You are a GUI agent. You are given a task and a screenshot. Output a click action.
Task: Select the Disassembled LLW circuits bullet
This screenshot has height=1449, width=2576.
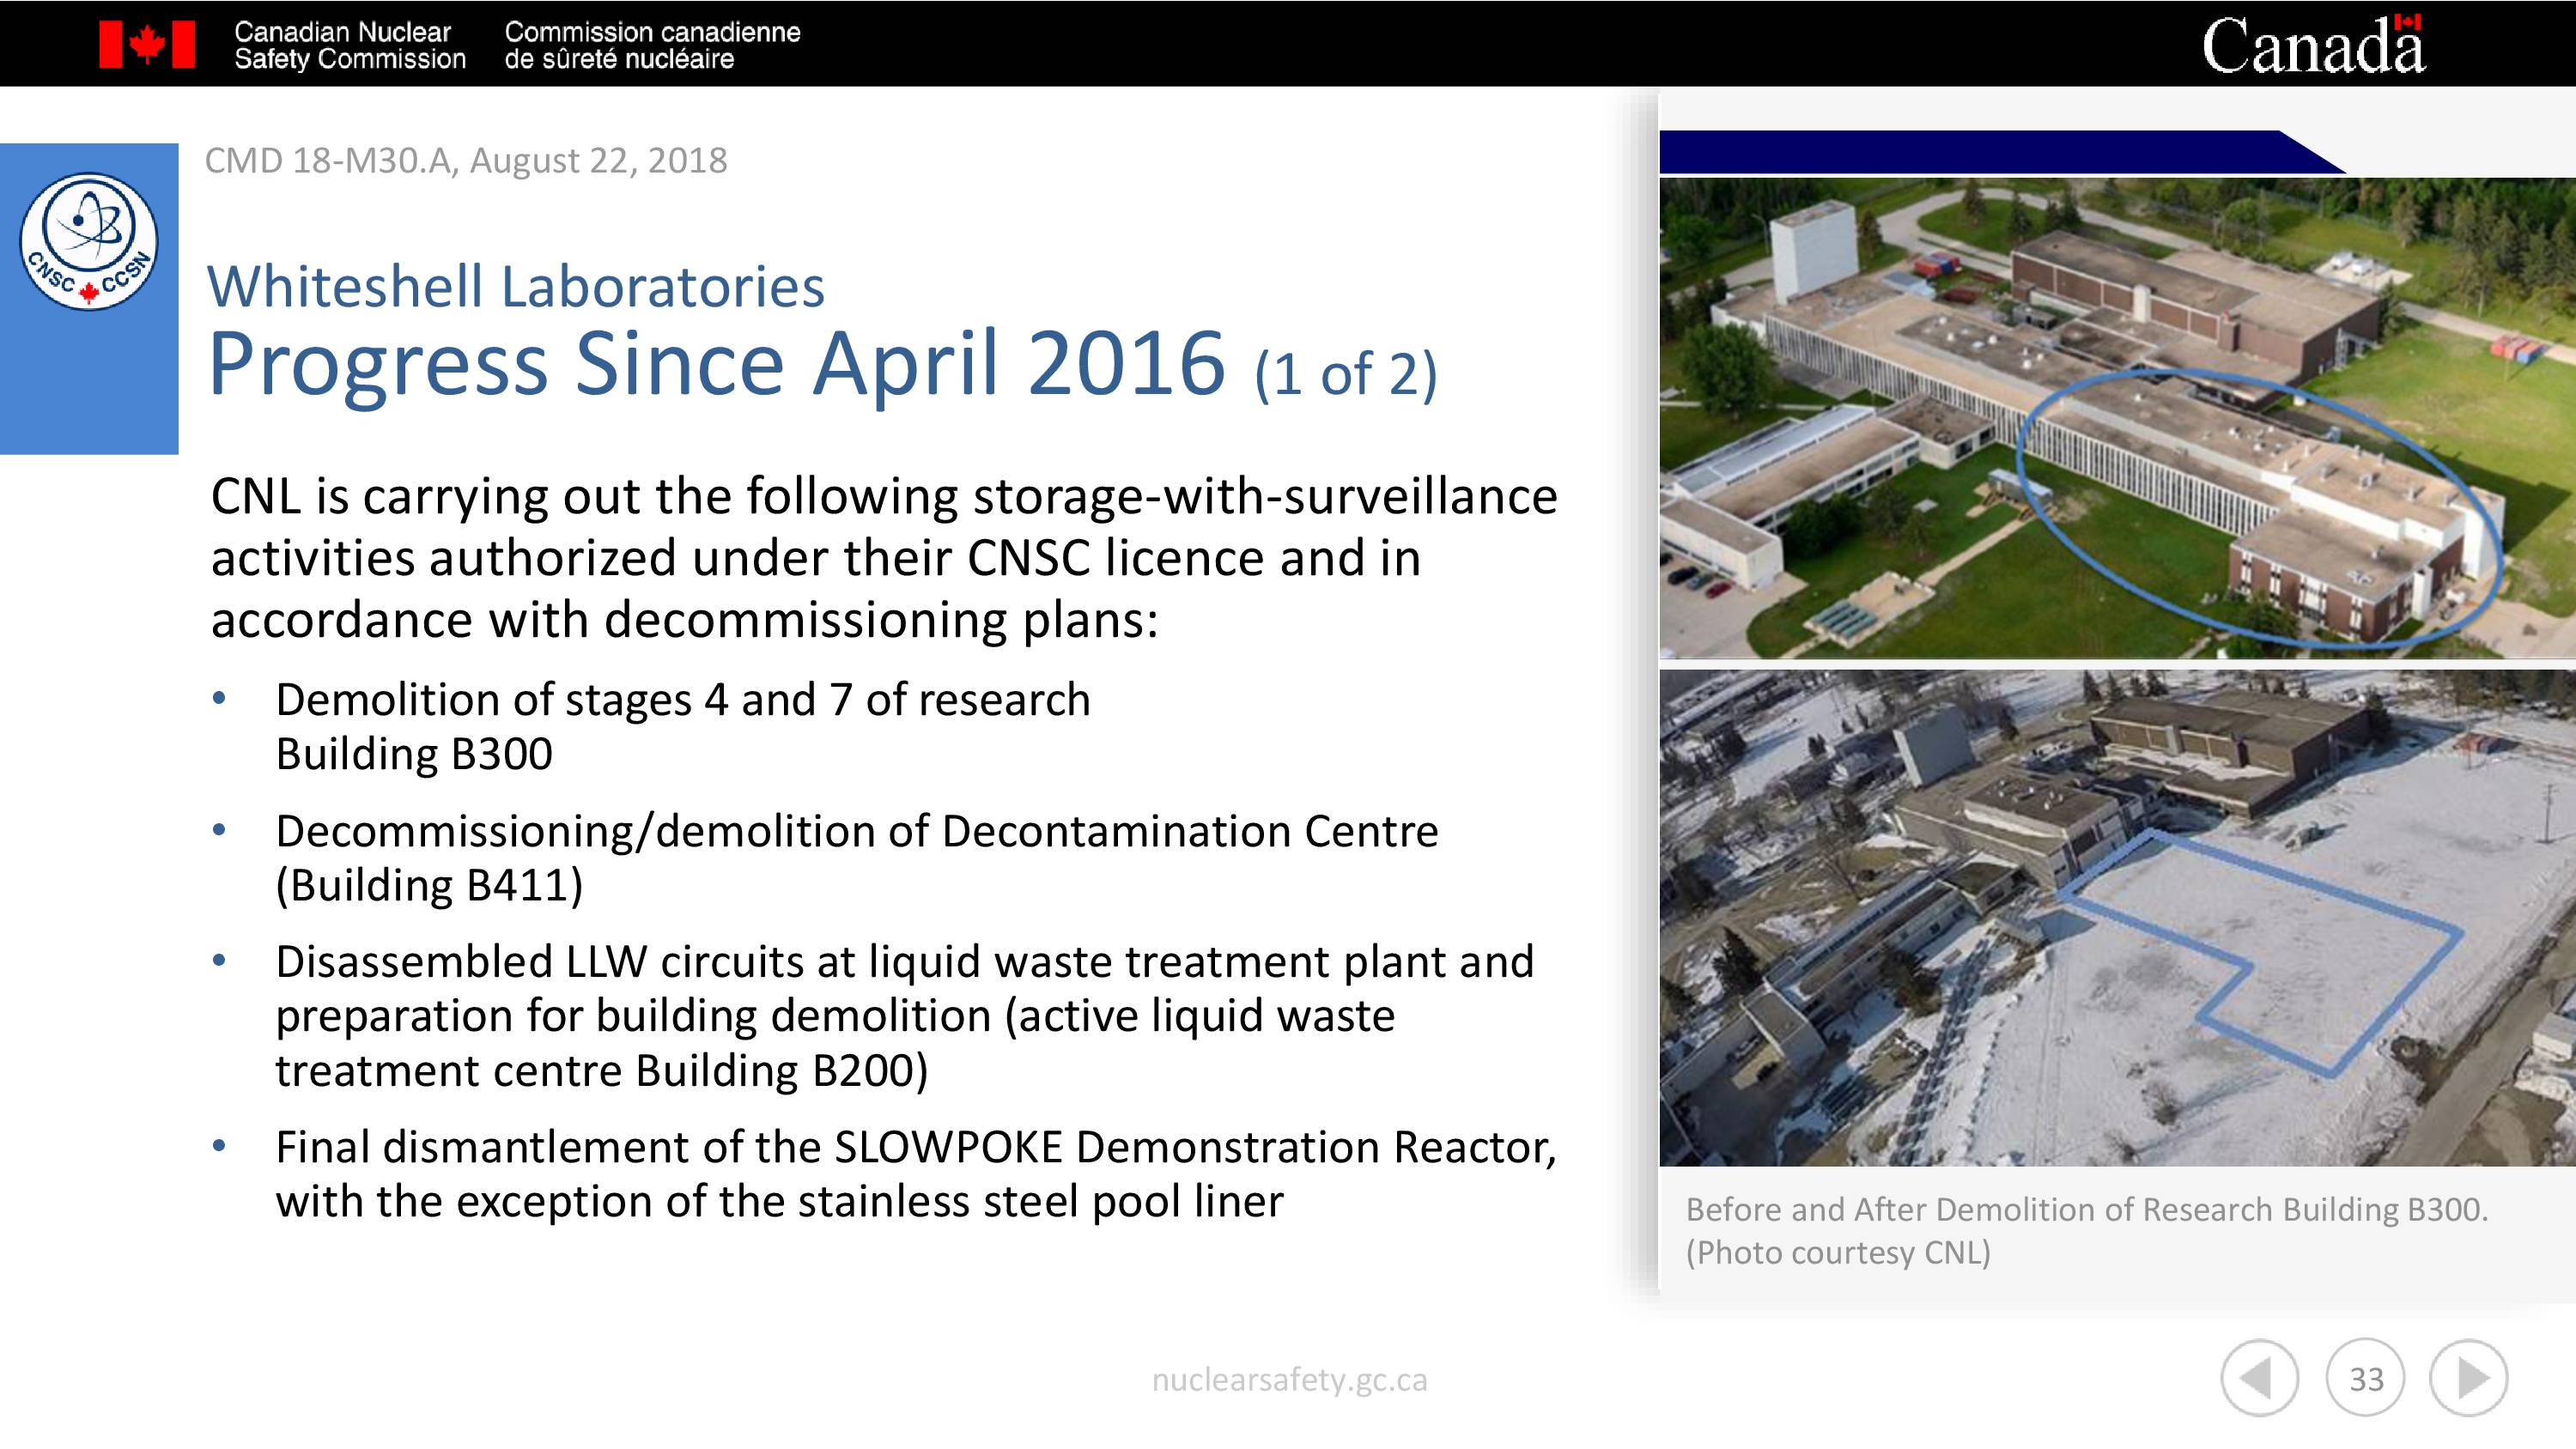[x=905, y=1016]
